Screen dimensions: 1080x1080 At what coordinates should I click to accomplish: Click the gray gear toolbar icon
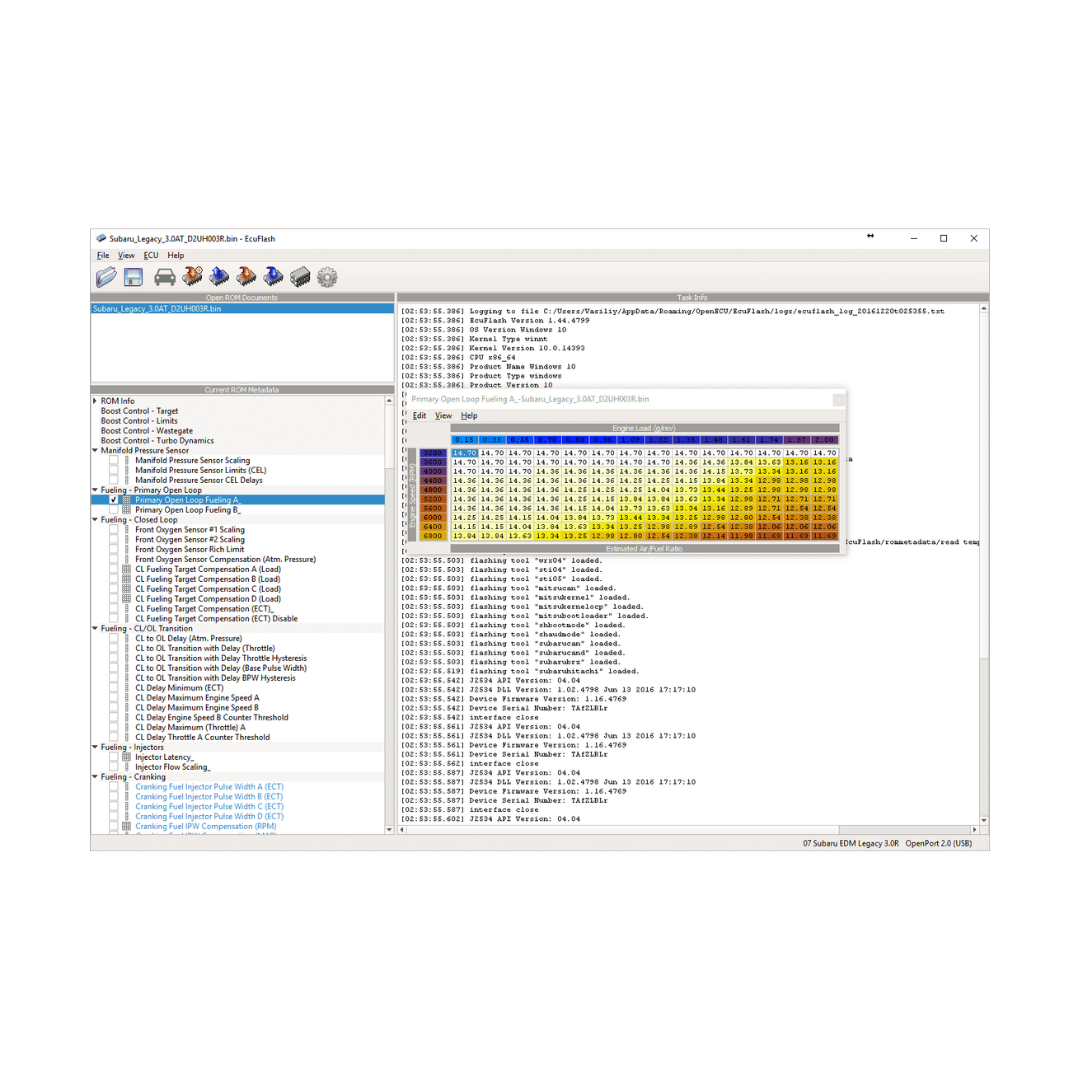click(x=327, y=277)
